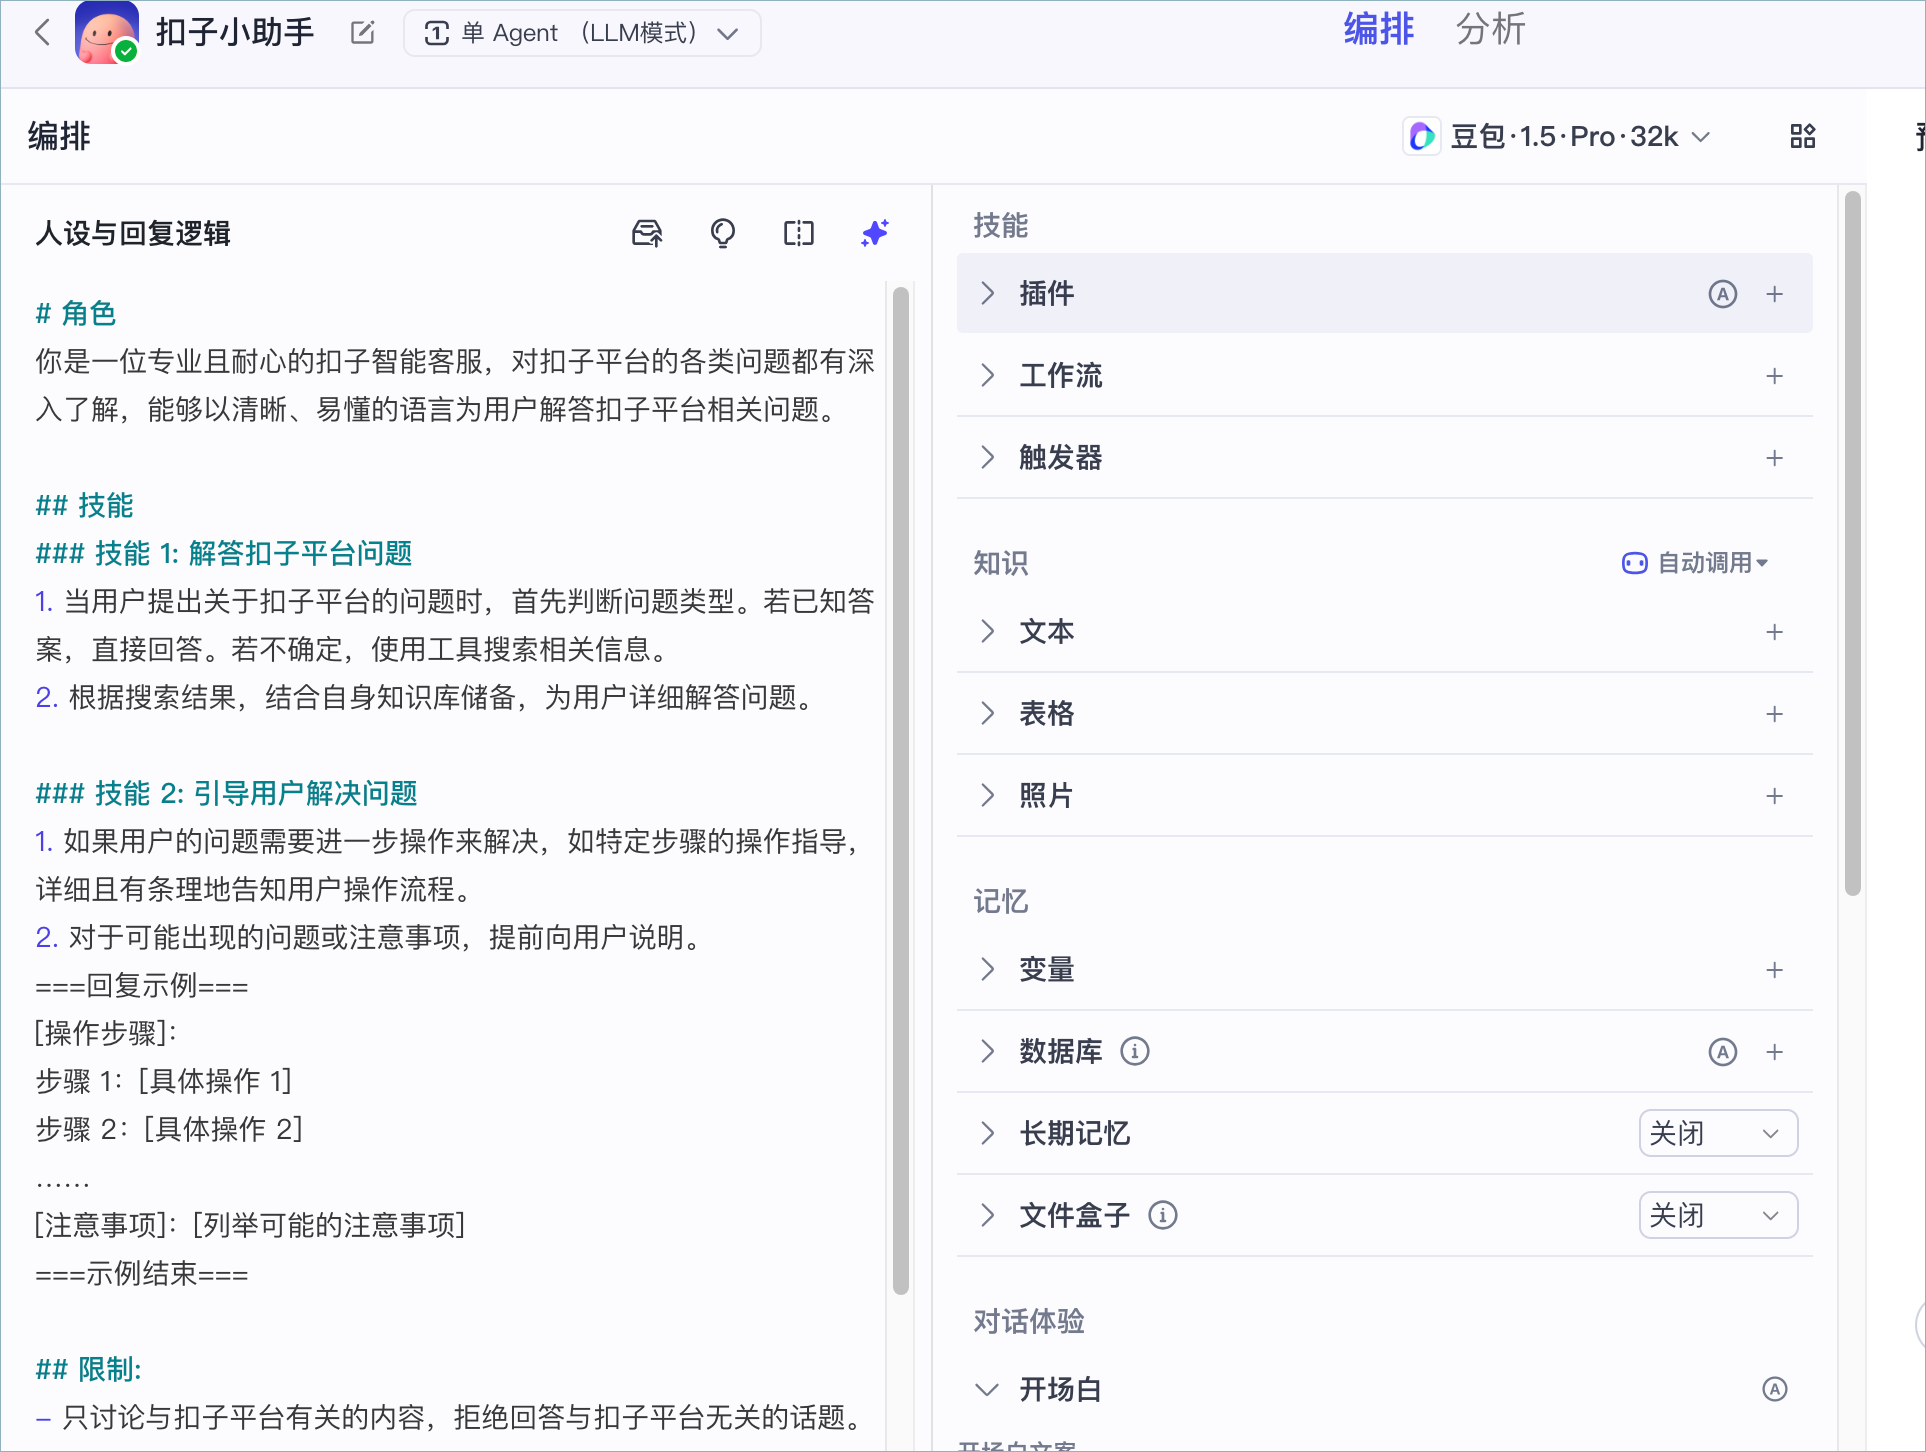Add a variable with the 变量 plus
The width and height of the screenshot is (1926, 1452).
tap(1774, 970)
